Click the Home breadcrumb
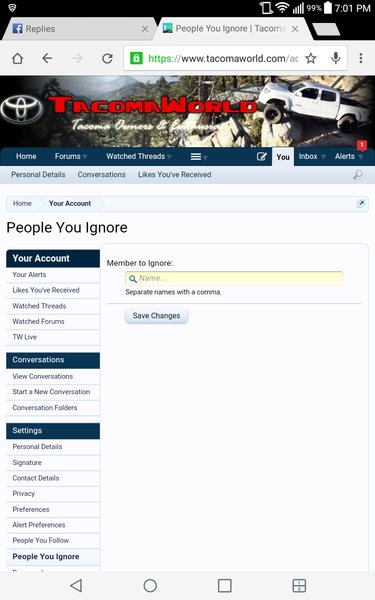This screenshot has height=600, width=375. (22, 203)
